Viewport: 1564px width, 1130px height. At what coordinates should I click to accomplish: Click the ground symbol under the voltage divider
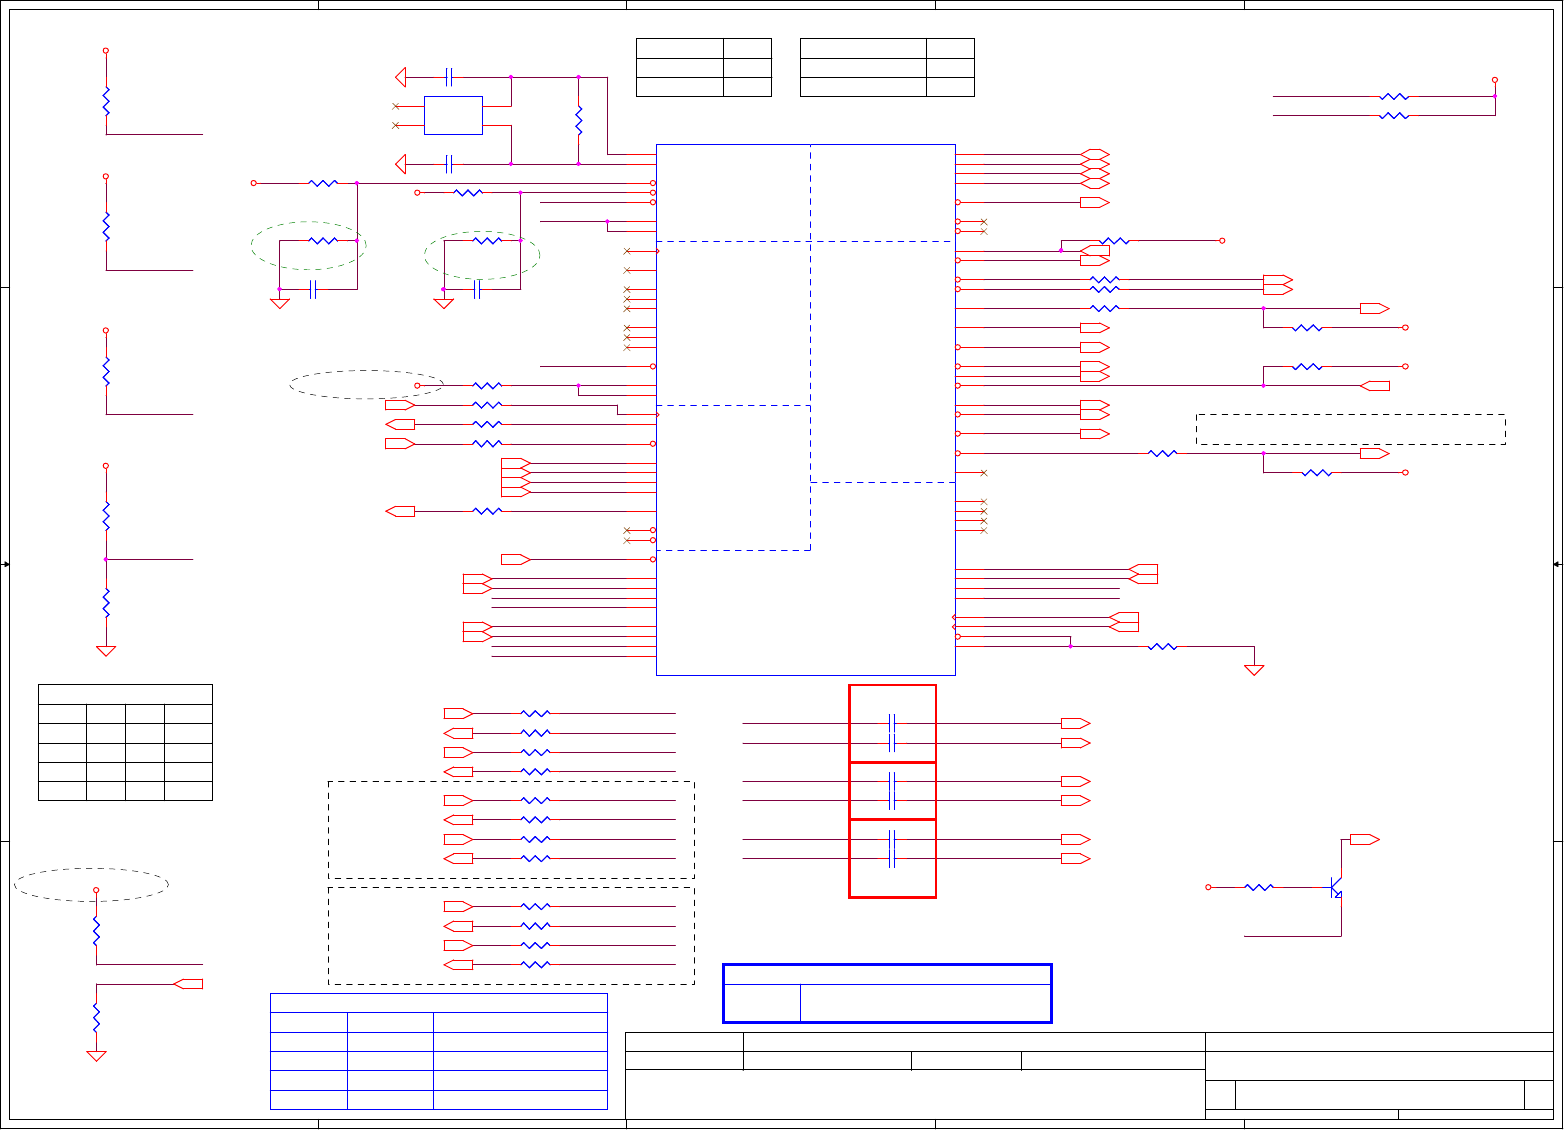[105, 651]
